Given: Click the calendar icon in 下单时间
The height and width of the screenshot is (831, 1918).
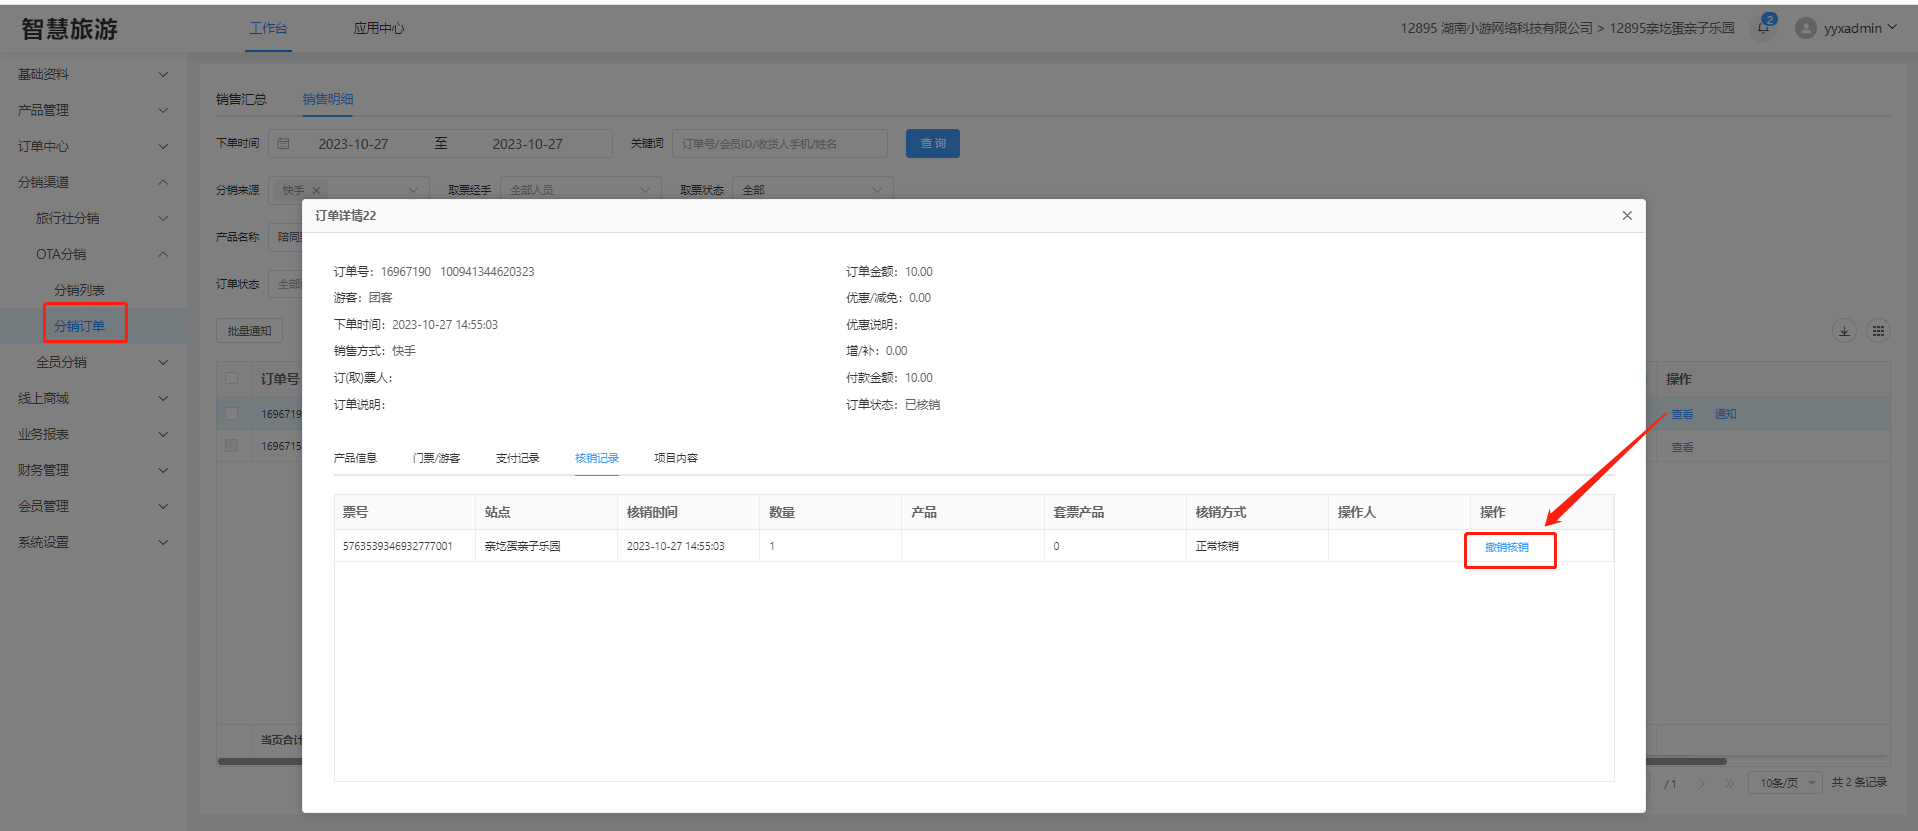Looking at the screenshot, I should (x=284, y=144).
